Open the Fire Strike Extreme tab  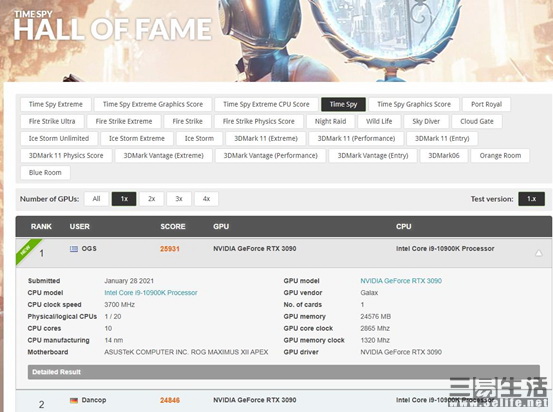(x=124, y=121)
